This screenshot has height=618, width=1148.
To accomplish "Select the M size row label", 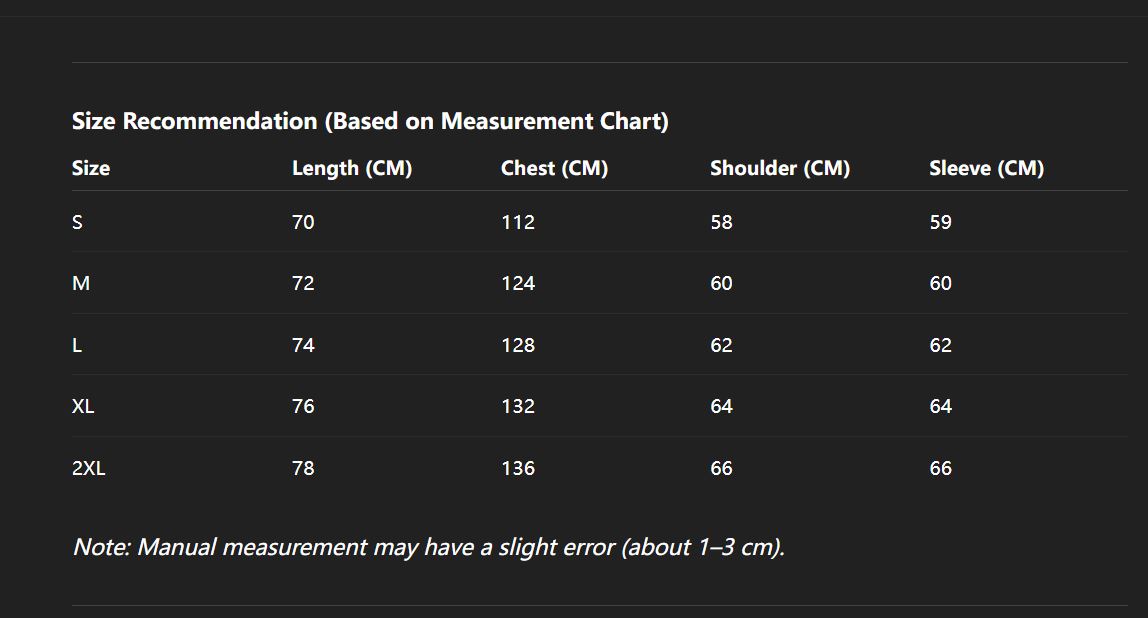I will pos(81,284).
